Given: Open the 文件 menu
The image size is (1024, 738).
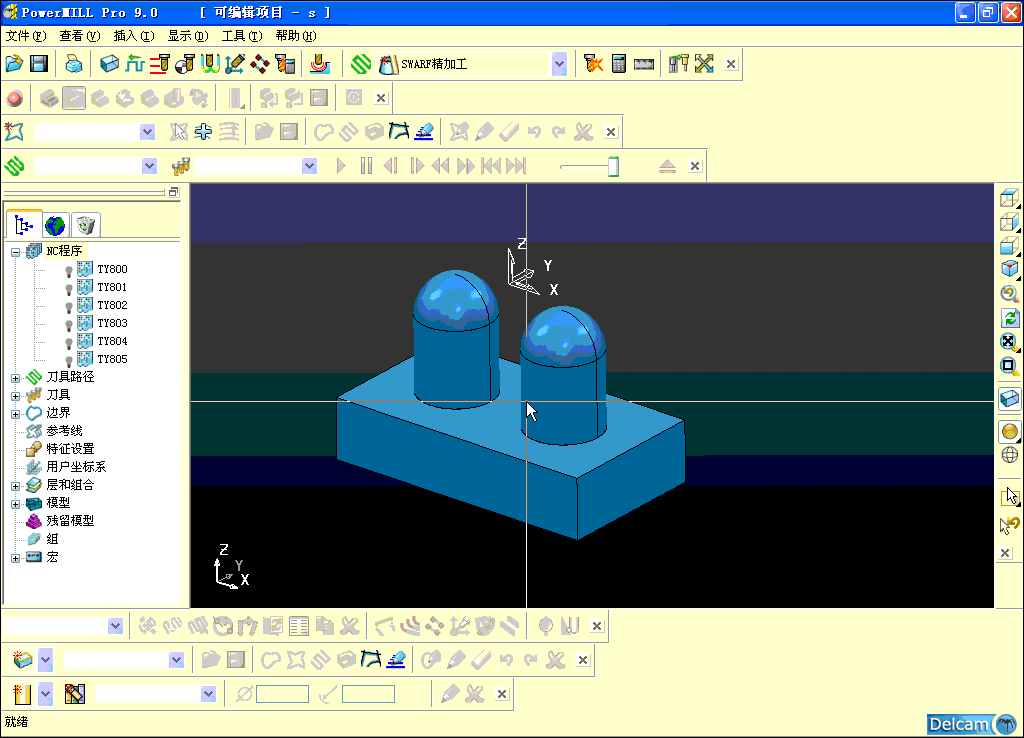Looking at the screenshot, I should (25, 36).
